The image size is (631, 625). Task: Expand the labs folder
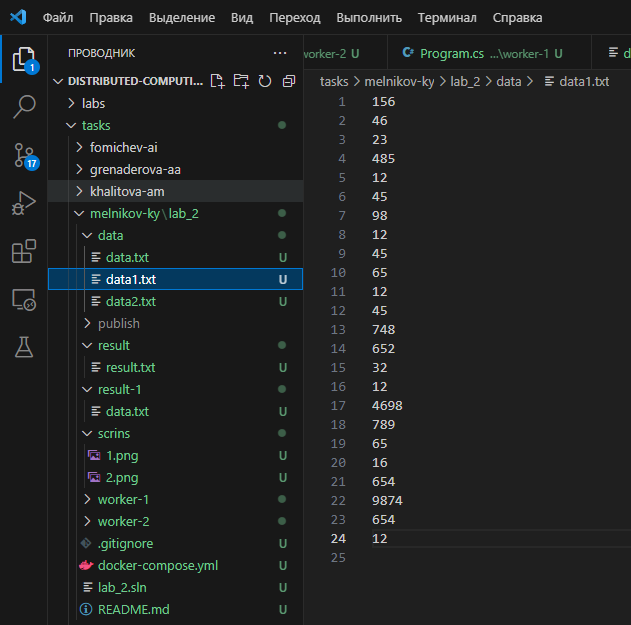click(x=93, y=103)
